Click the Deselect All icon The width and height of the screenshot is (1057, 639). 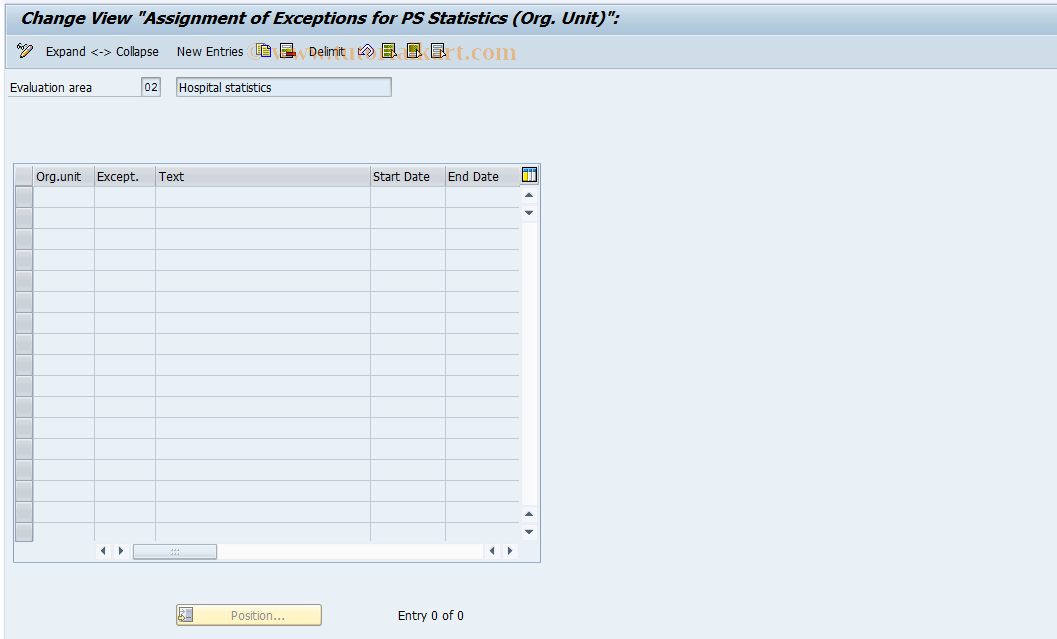pos(438,51)
